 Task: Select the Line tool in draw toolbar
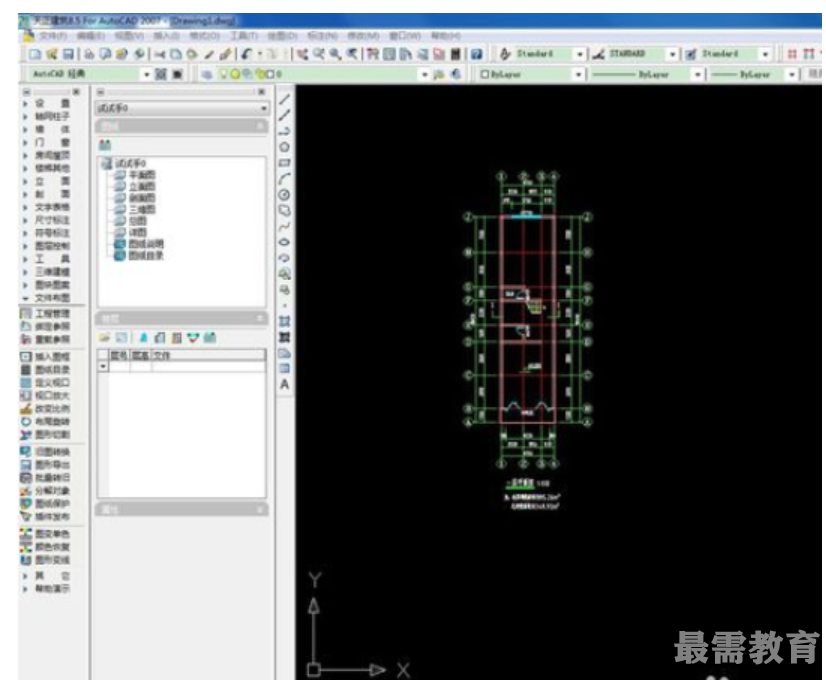click(284, 99)
